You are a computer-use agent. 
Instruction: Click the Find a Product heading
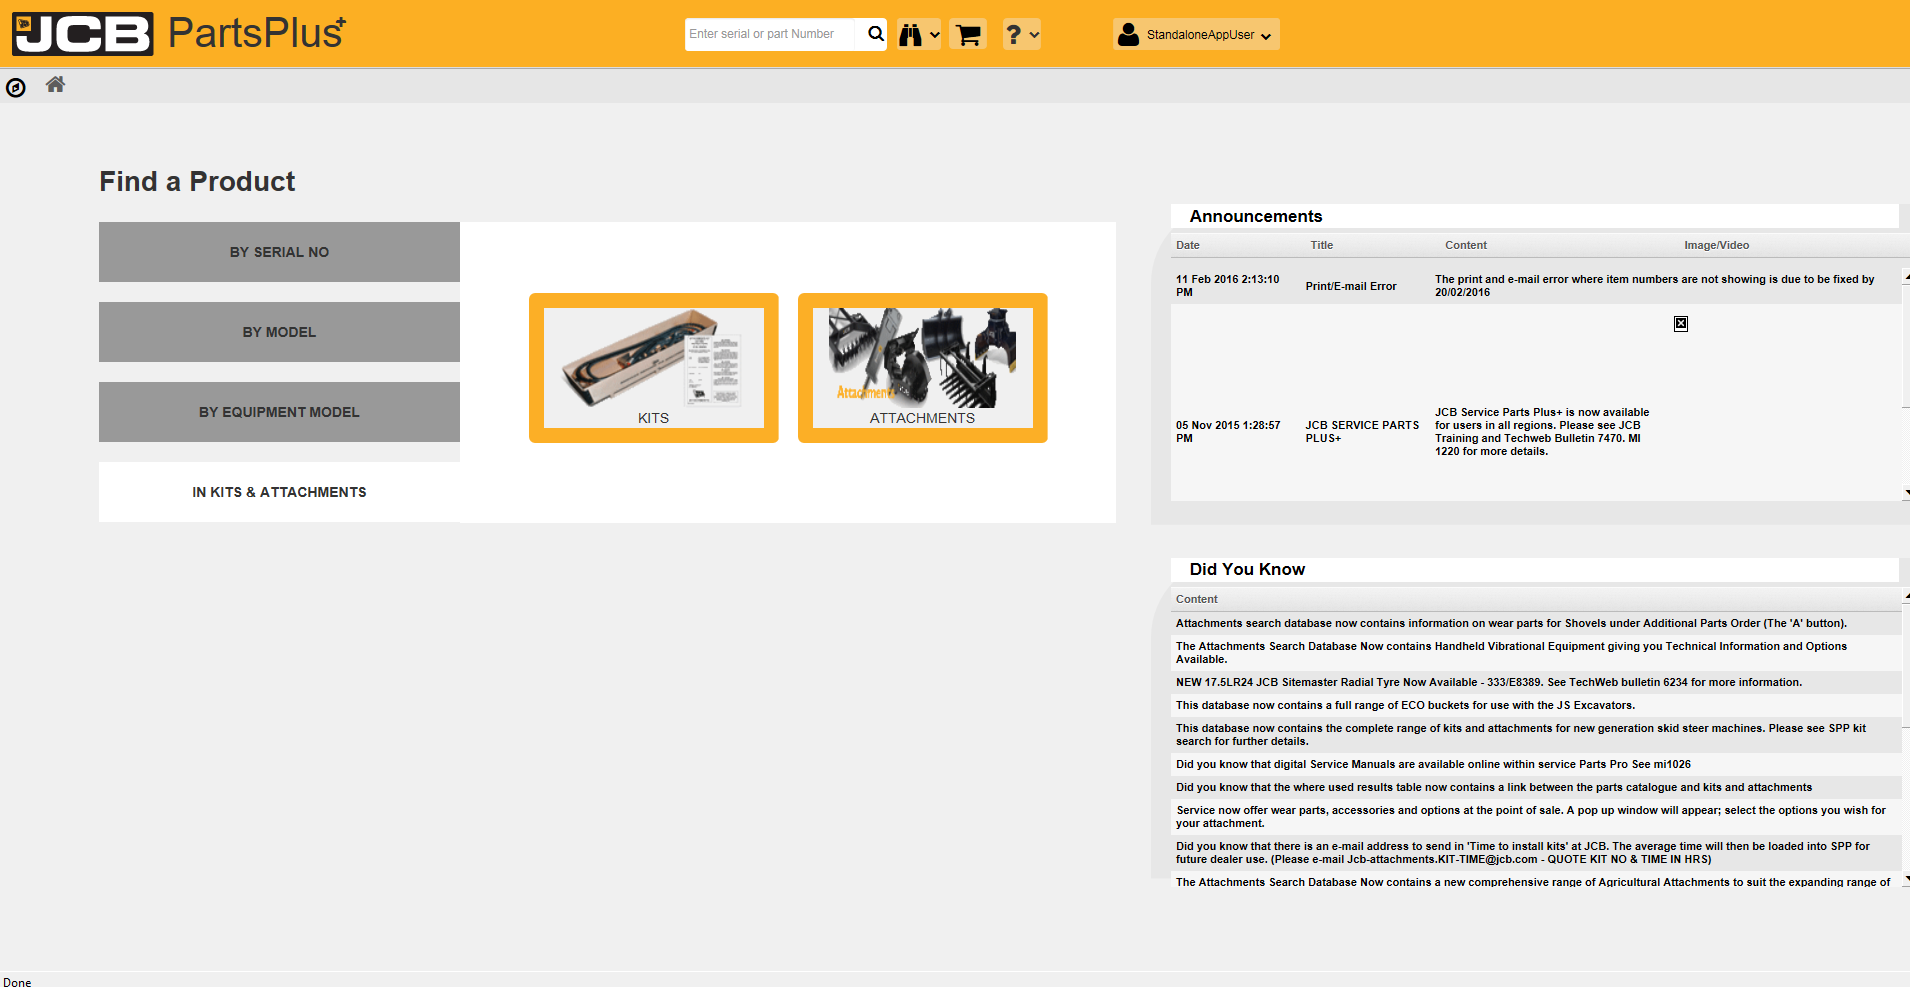coord(197,181)
